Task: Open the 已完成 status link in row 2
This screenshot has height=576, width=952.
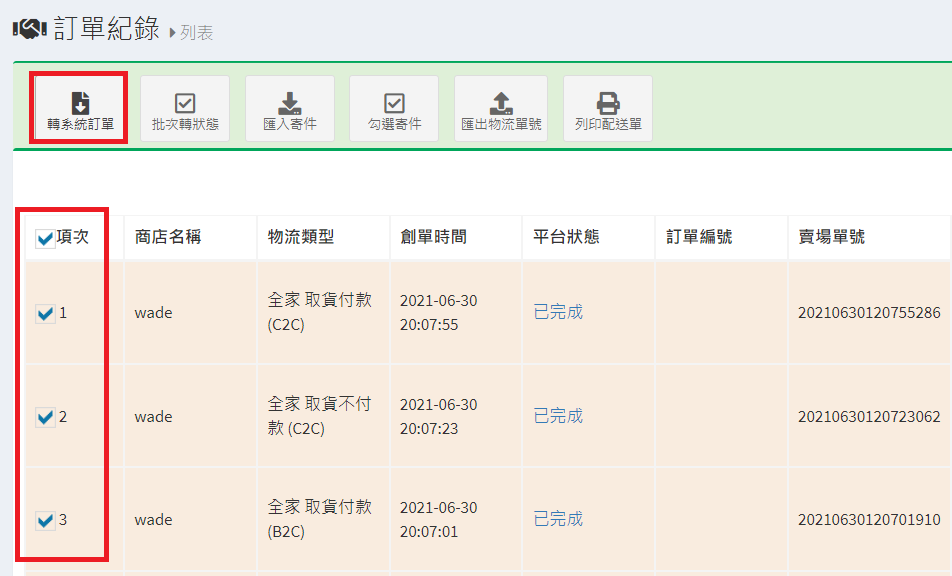Action: click(558, 416)
